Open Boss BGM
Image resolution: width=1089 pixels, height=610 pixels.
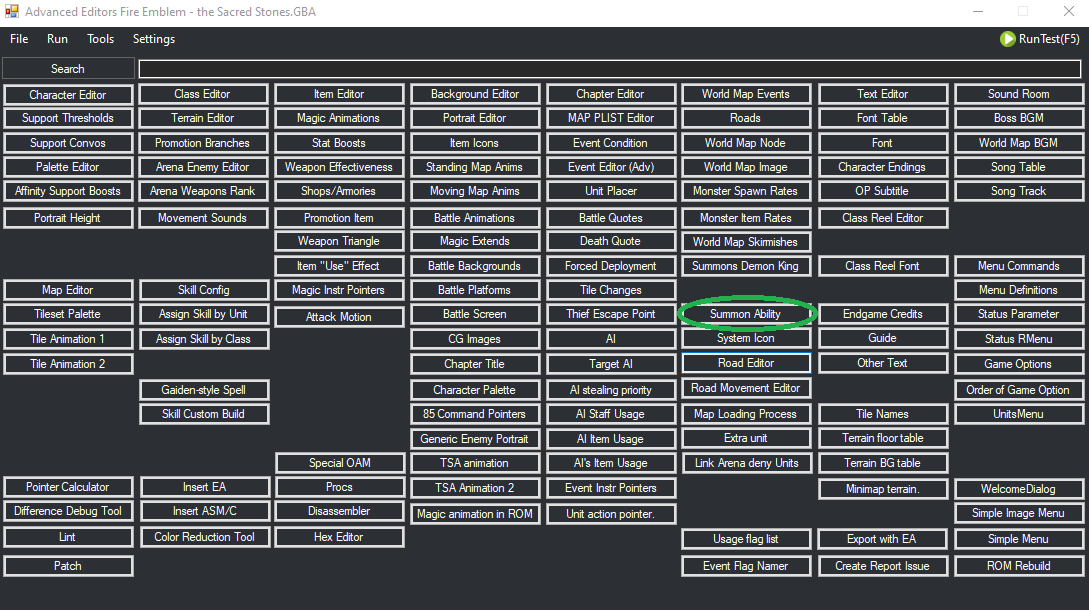point(1018,118)
